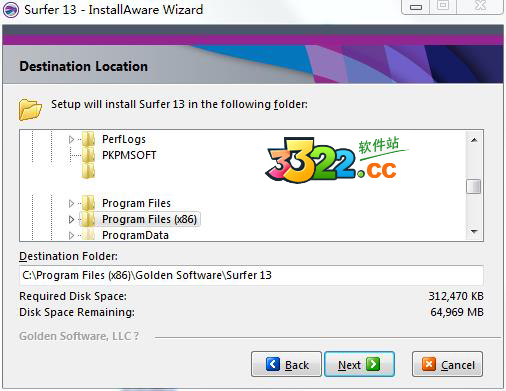Click the folder tree scroll up arrow
Viewport: 506px width, 391px height.
[x=474, y=140]
